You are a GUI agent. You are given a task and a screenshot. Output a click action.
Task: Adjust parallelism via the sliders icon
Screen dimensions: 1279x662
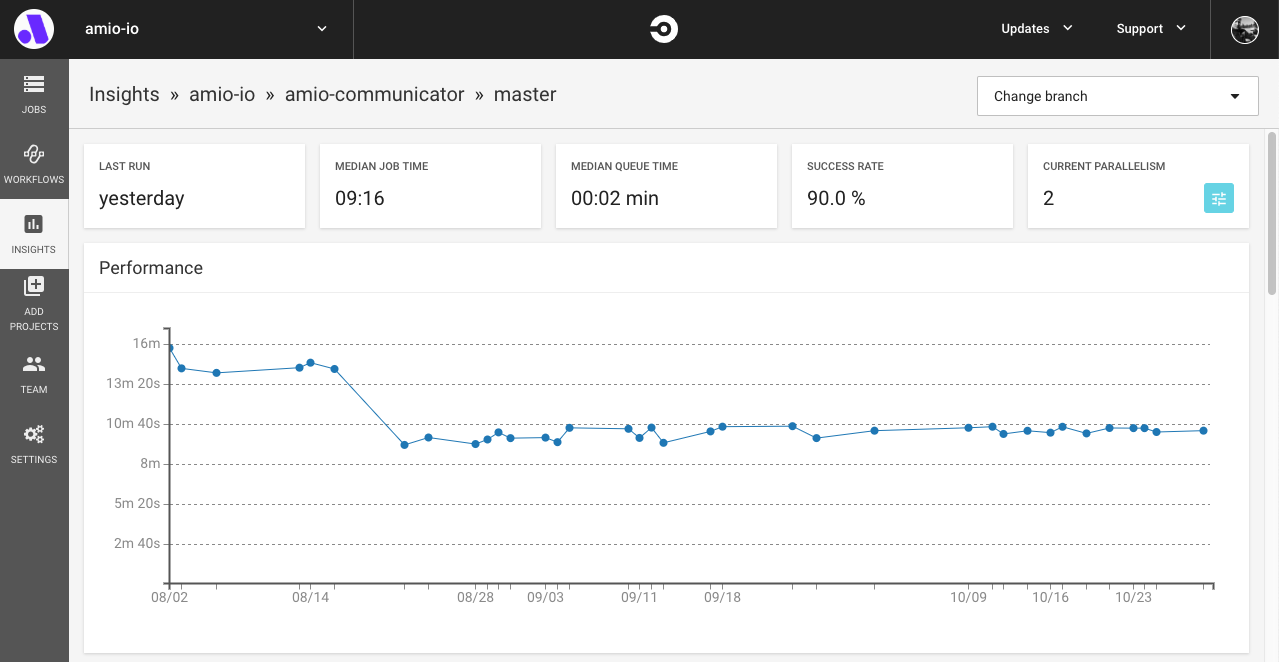pos(1218,198)
